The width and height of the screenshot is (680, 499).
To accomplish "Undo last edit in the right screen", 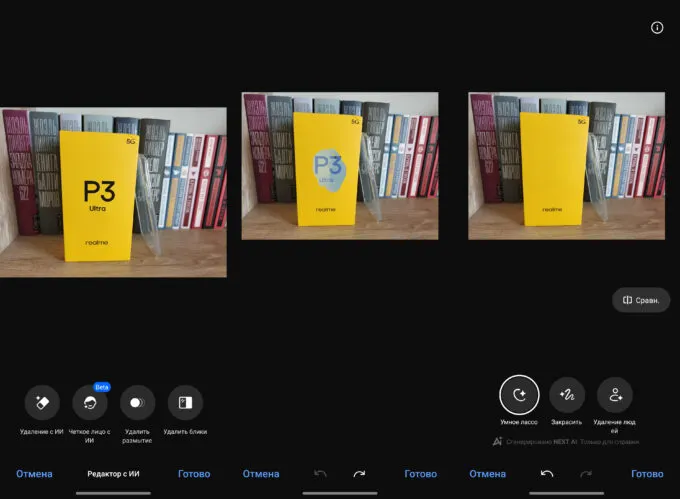I will click(547, 474).
